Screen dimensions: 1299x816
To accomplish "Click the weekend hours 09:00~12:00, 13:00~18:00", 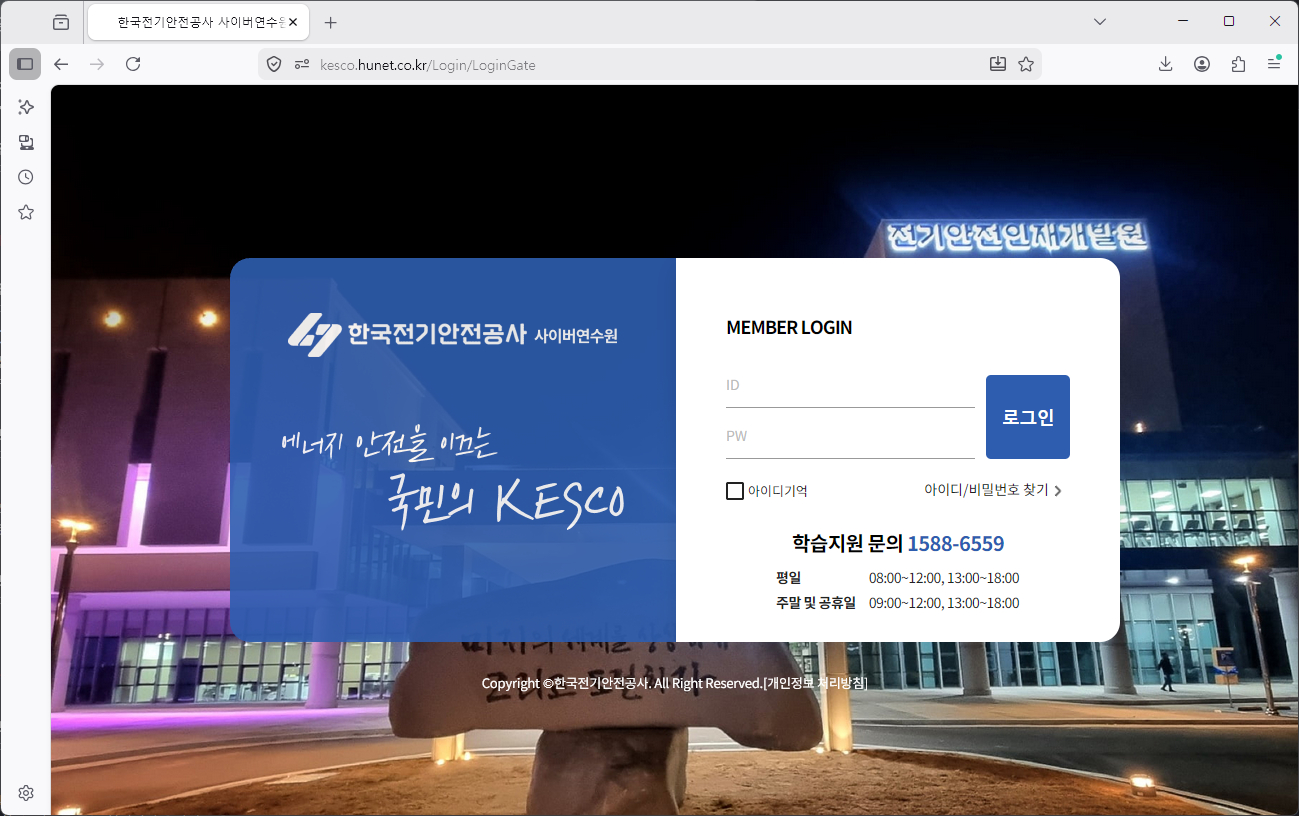I will point(944,603).
